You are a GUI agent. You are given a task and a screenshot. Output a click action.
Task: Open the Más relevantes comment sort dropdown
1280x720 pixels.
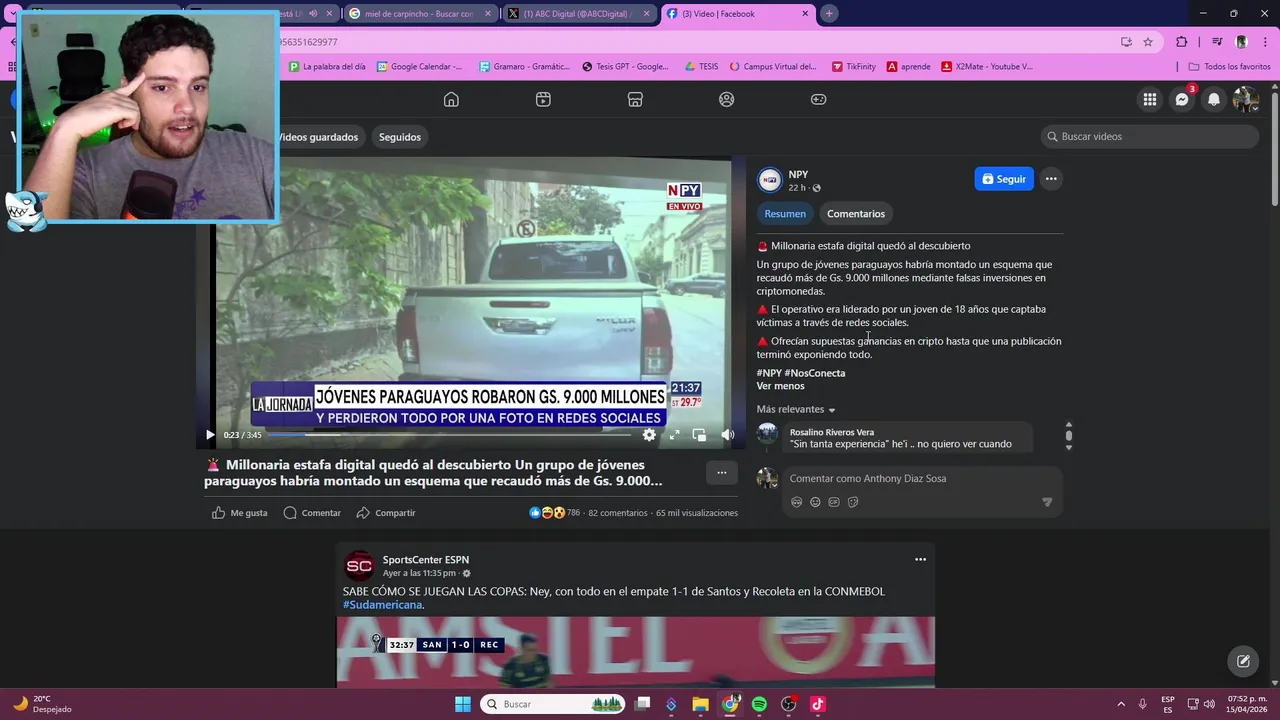click(796, 409)
